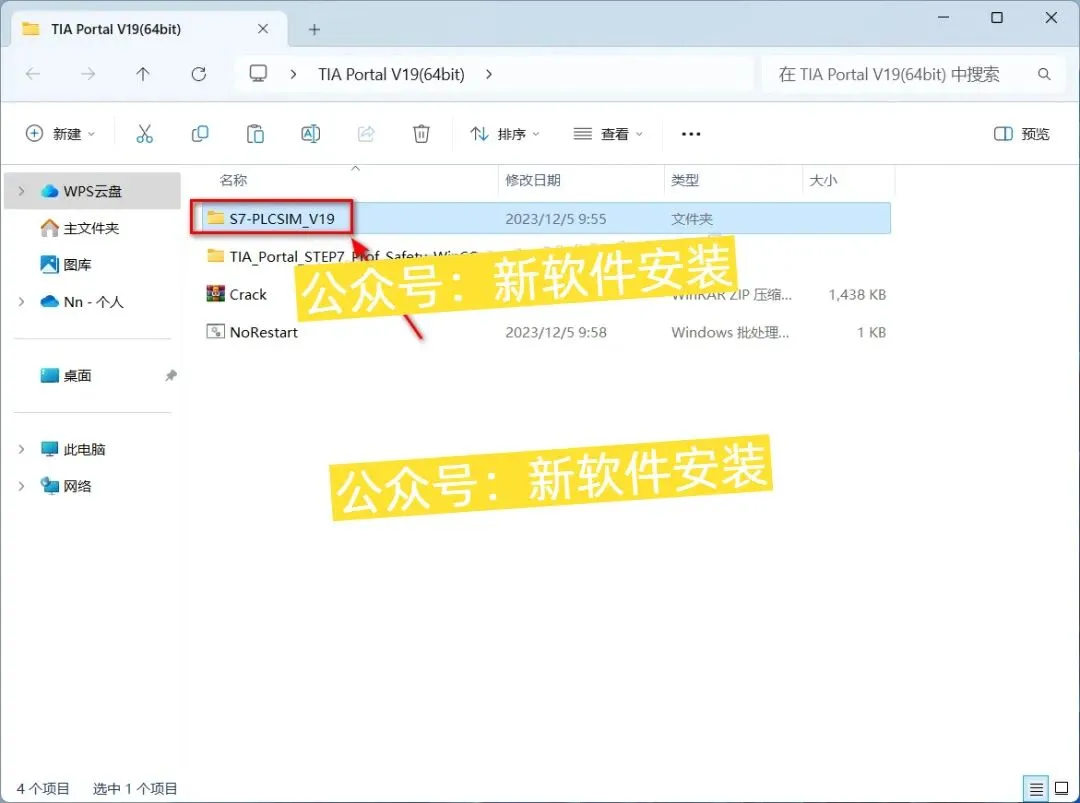Select the S7-PLCSIM_V19 folder name
Screen dimensions: 1080x803
[282, 218]
